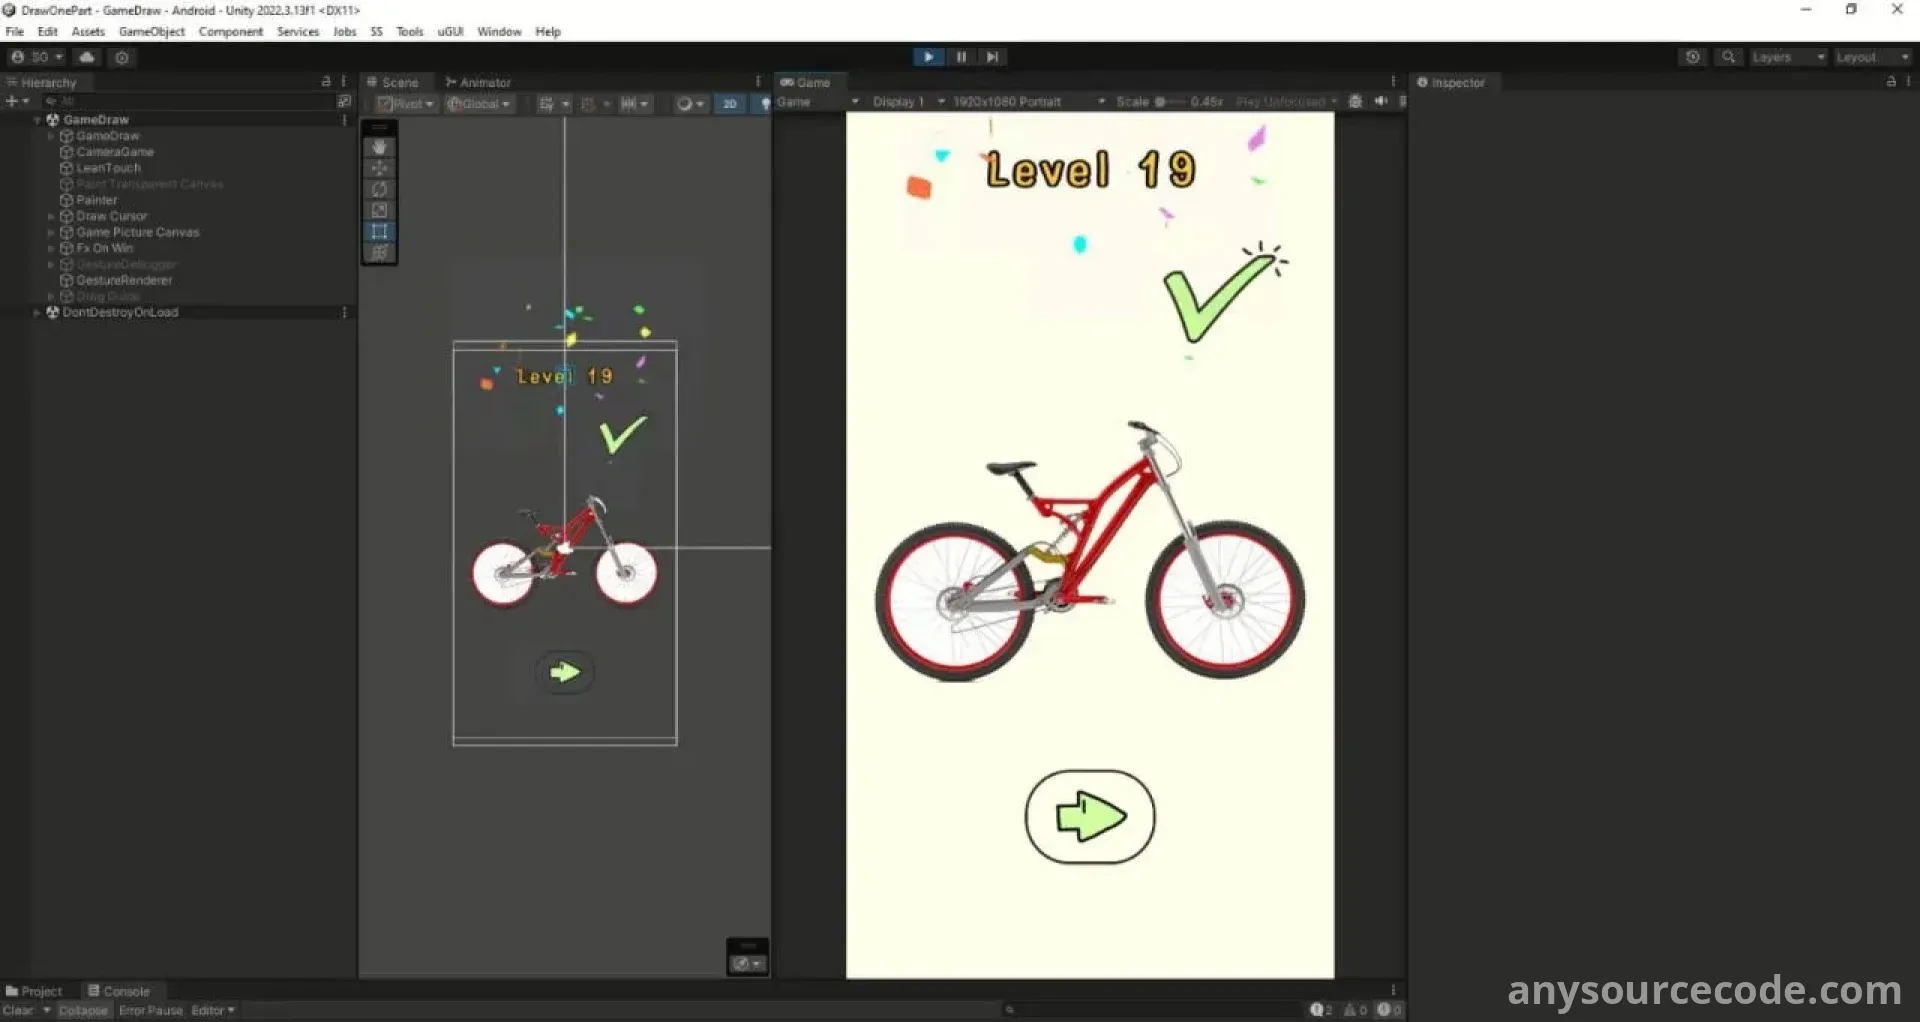Open the cloud services icon
This screenshot has width=1920, height=1022.
point(87,57)
